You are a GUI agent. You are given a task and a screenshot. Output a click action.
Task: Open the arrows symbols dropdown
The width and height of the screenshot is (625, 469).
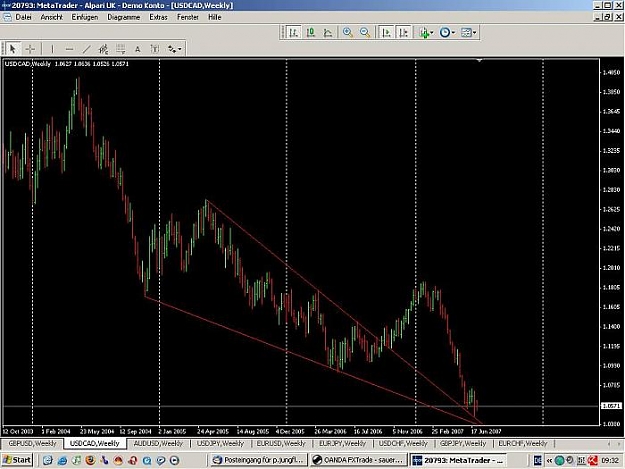175,49
